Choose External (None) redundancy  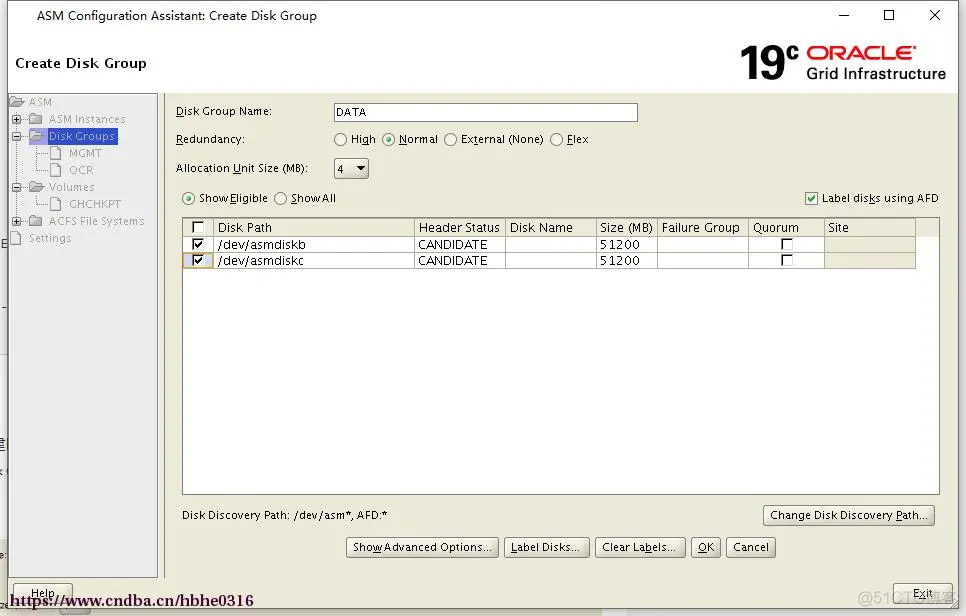click(450, 140)
